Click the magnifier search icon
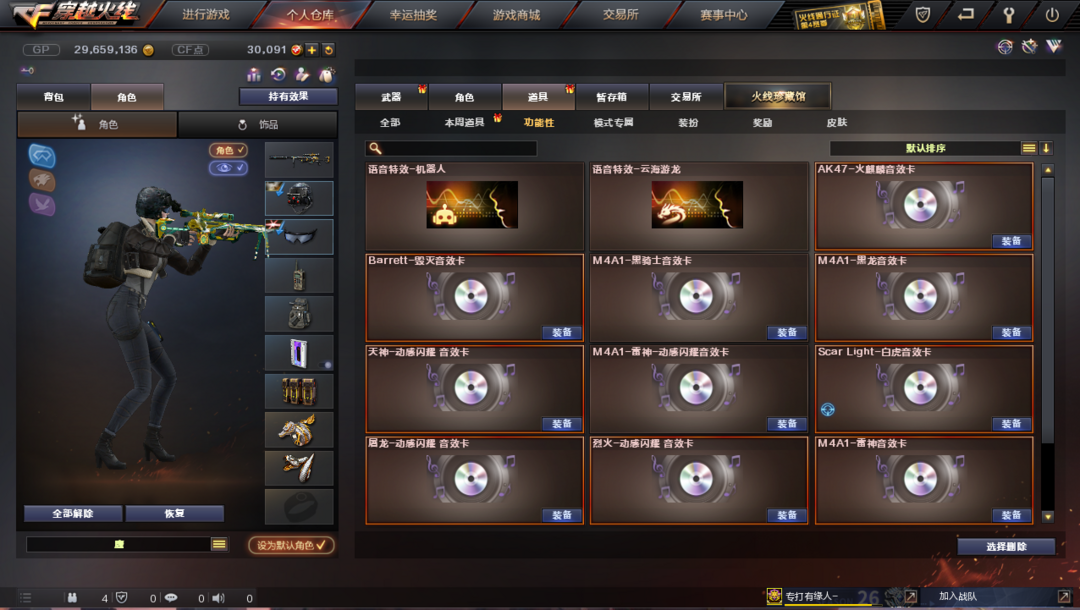 click(375, 148)
